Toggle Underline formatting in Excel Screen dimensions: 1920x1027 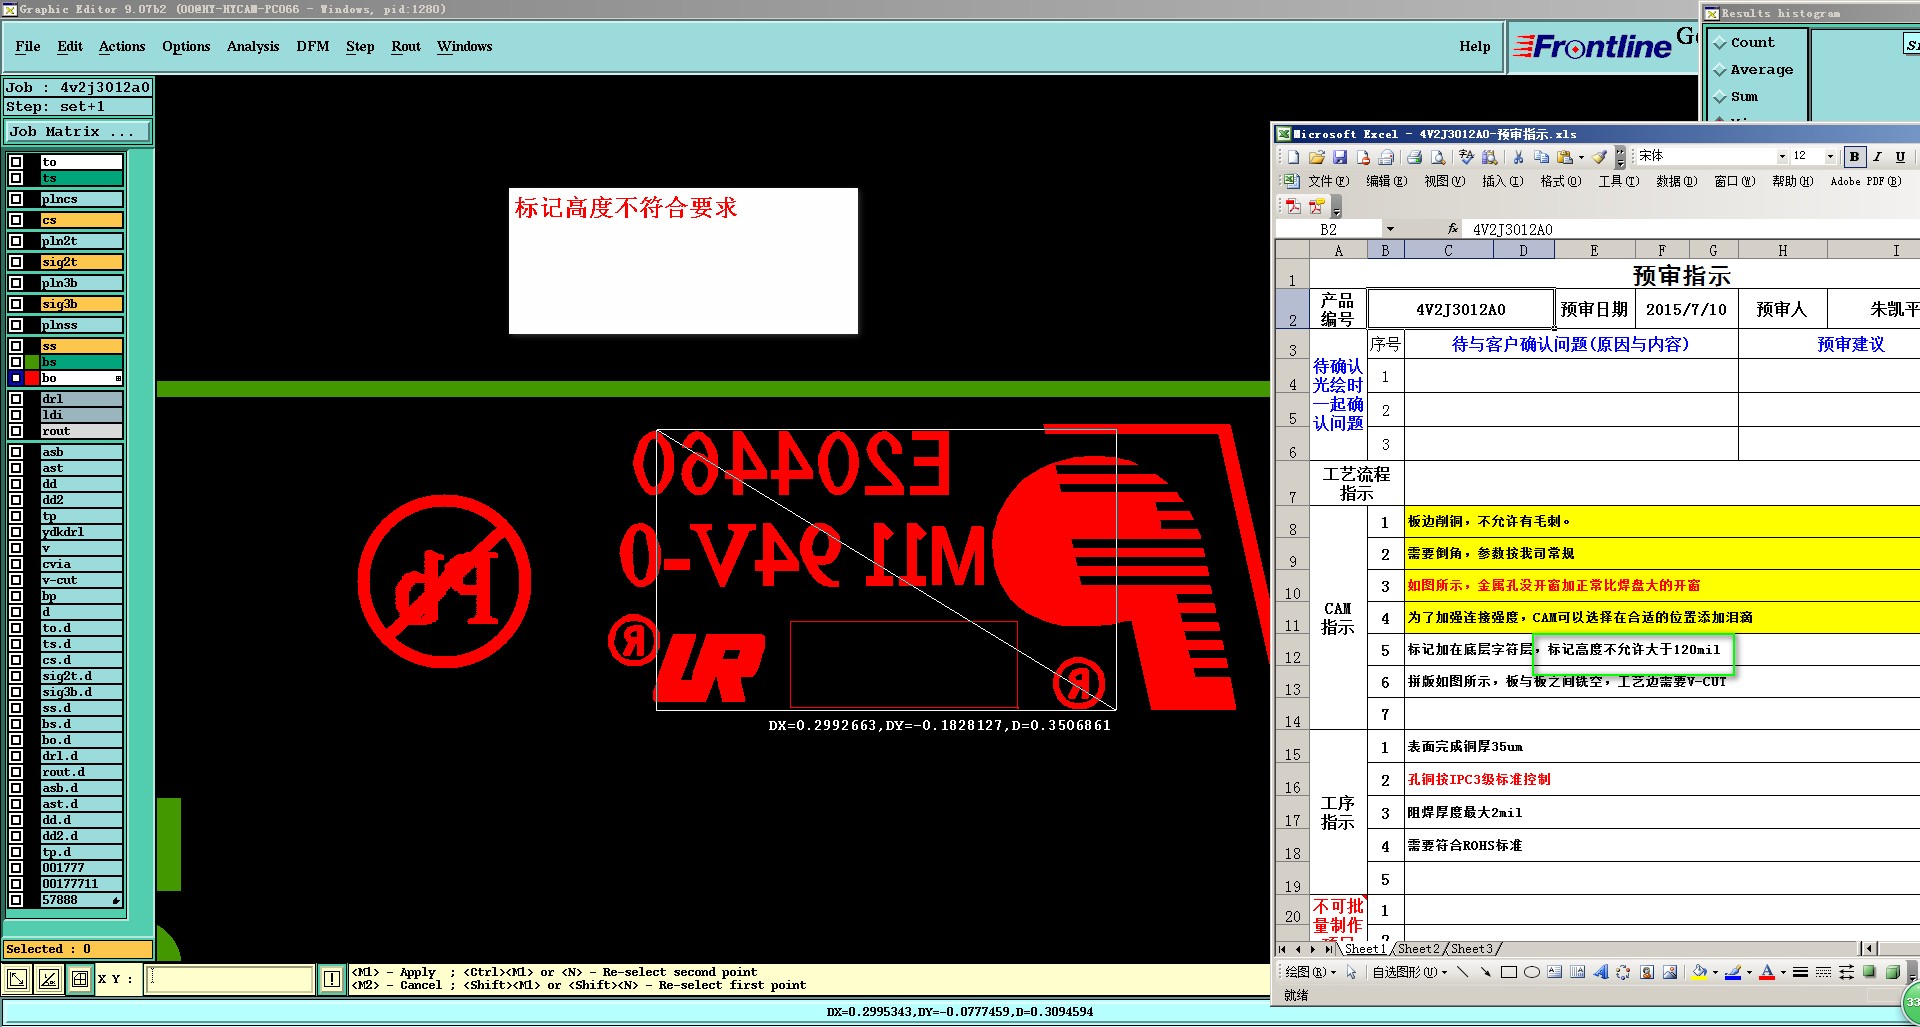(x=1900, y=157)
